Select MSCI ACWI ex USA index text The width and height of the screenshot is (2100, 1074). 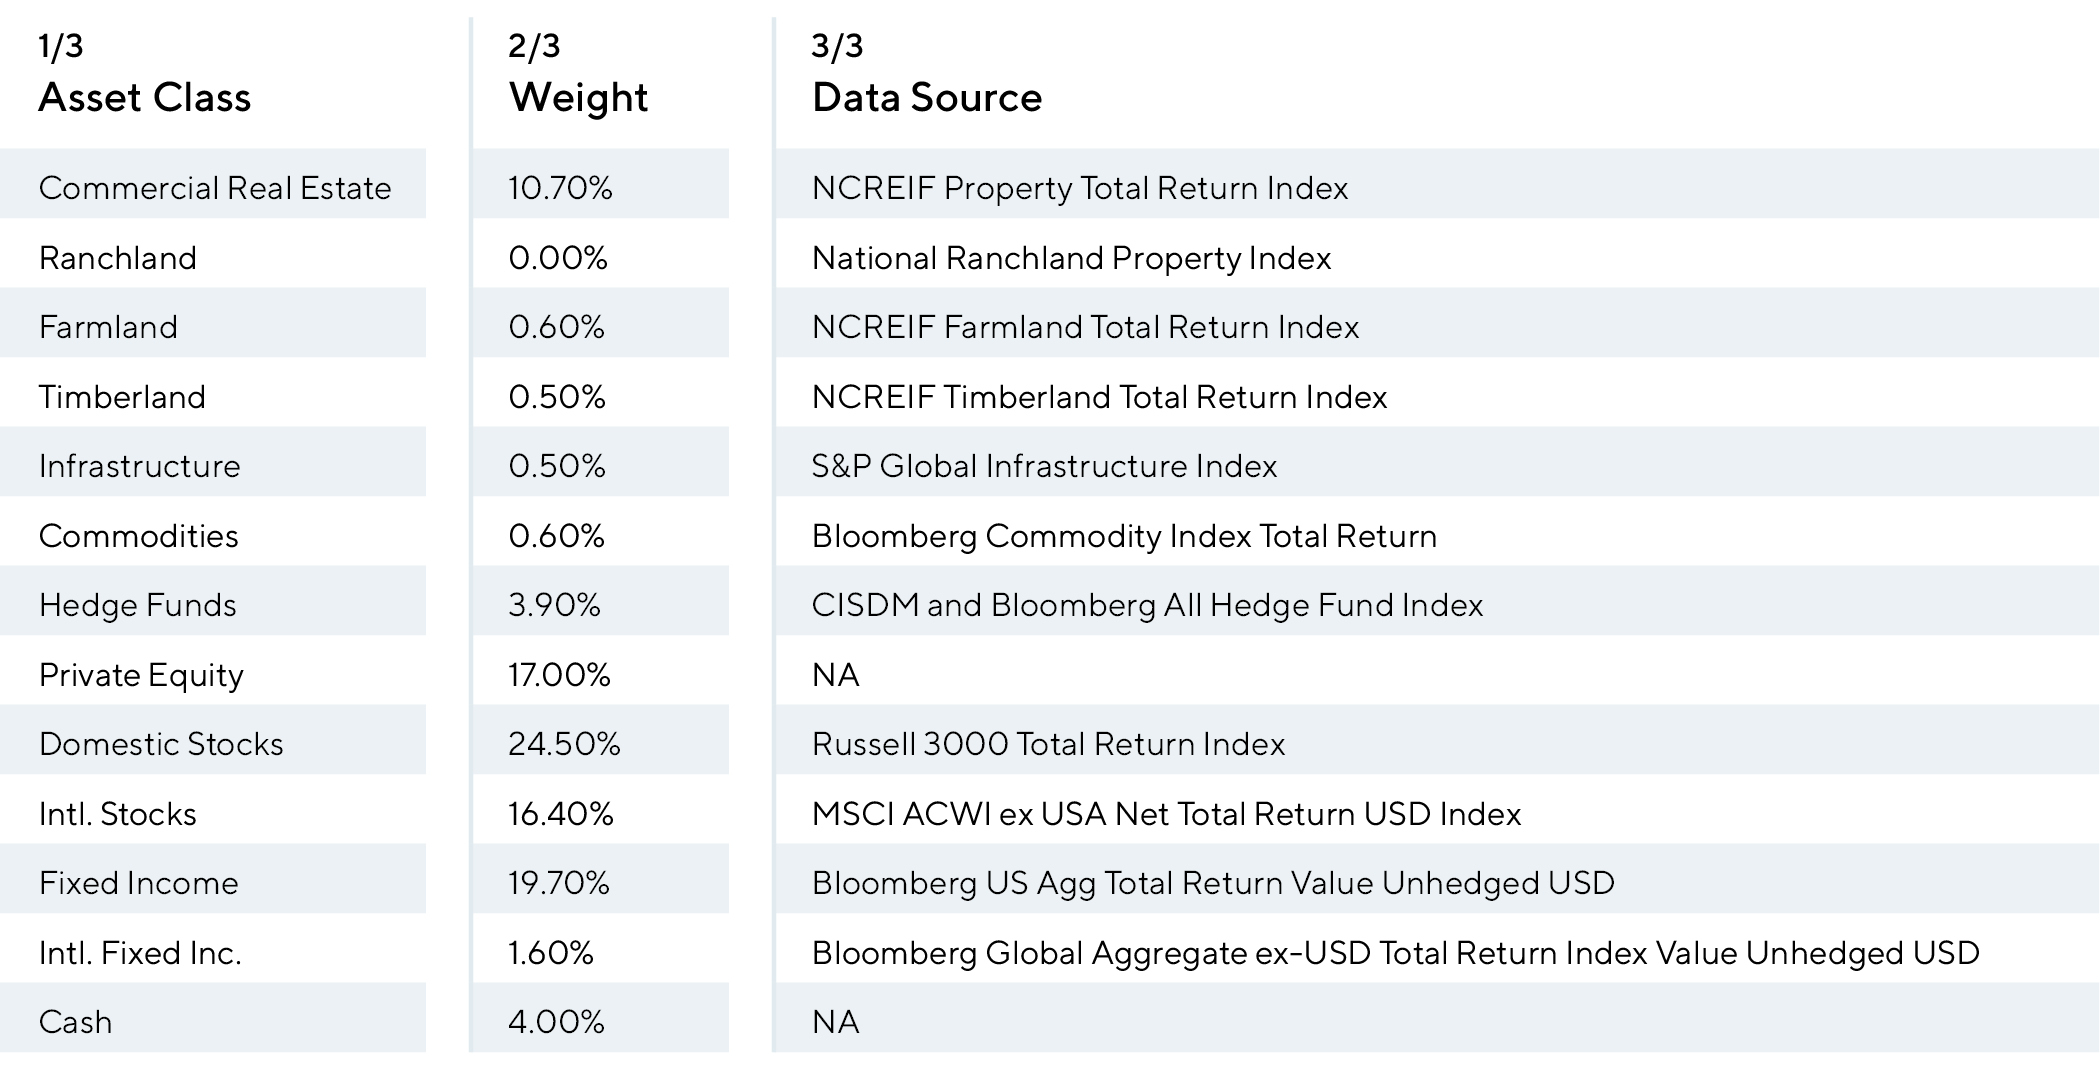[1166, 814]
